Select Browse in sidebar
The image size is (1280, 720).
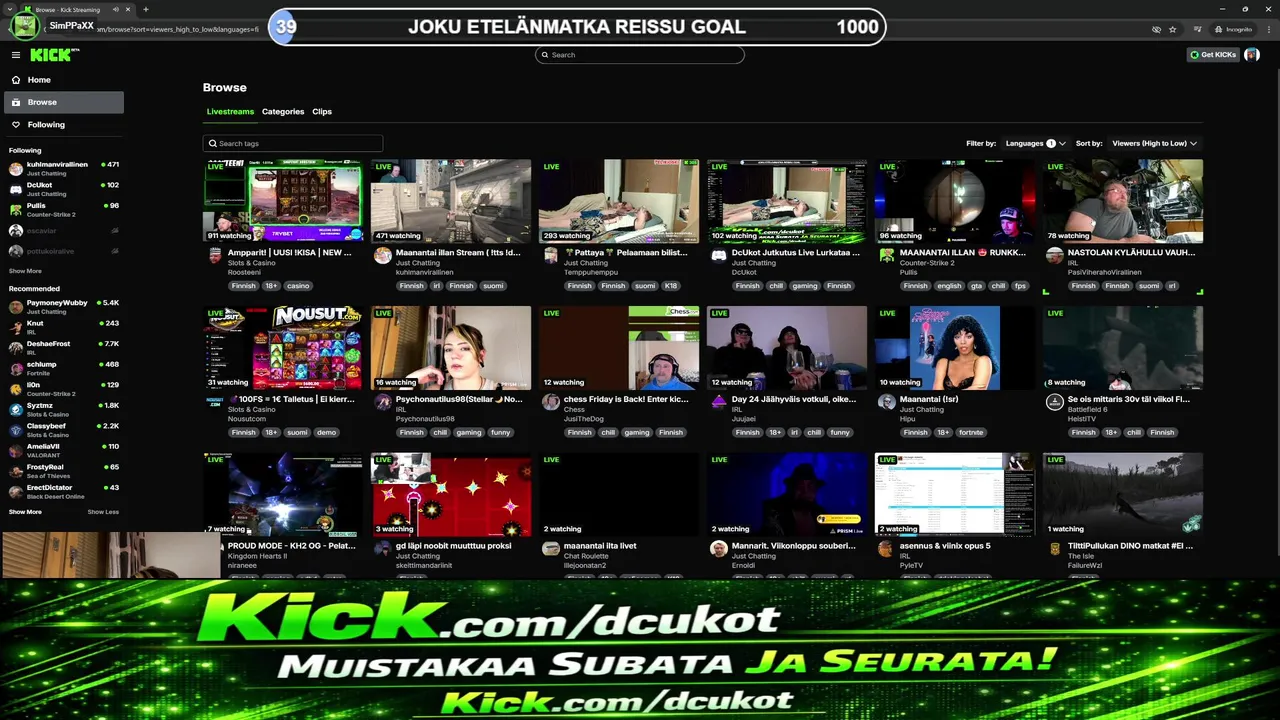coord(64,102)
